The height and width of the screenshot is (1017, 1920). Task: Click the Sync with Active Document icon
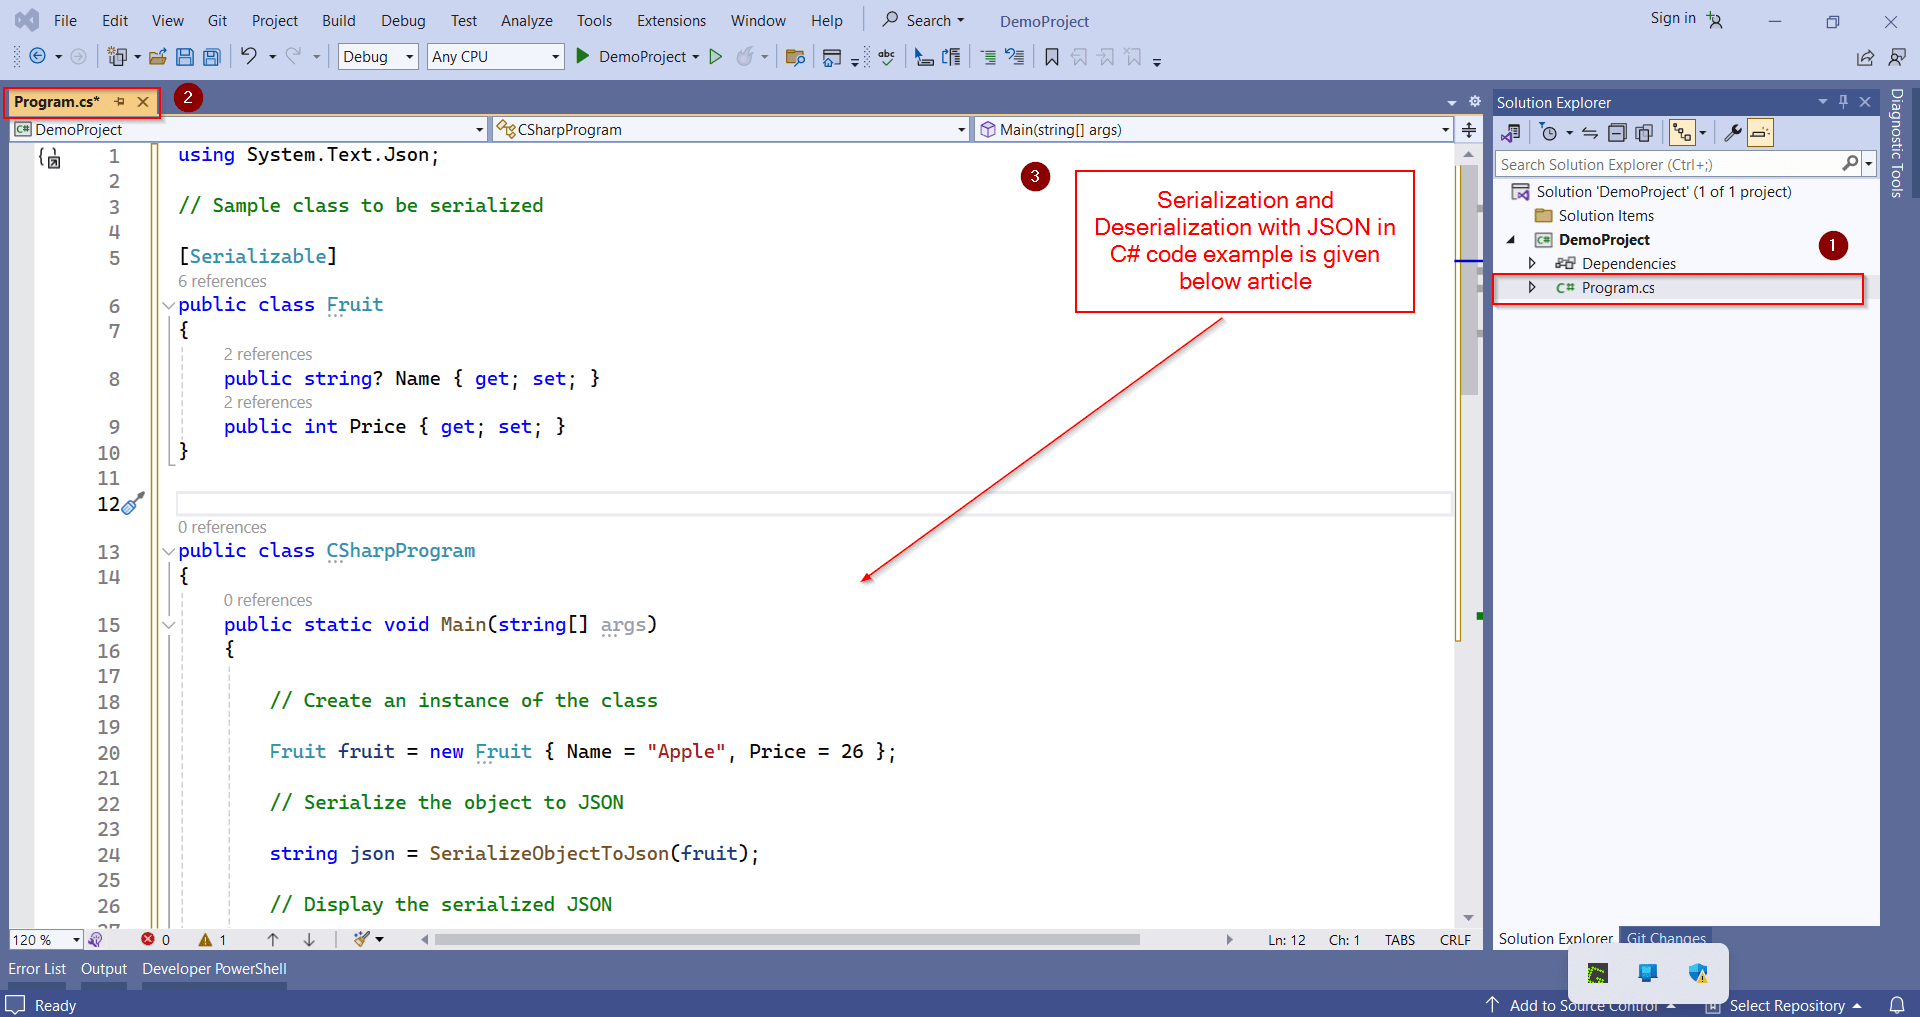[1590, 133]
